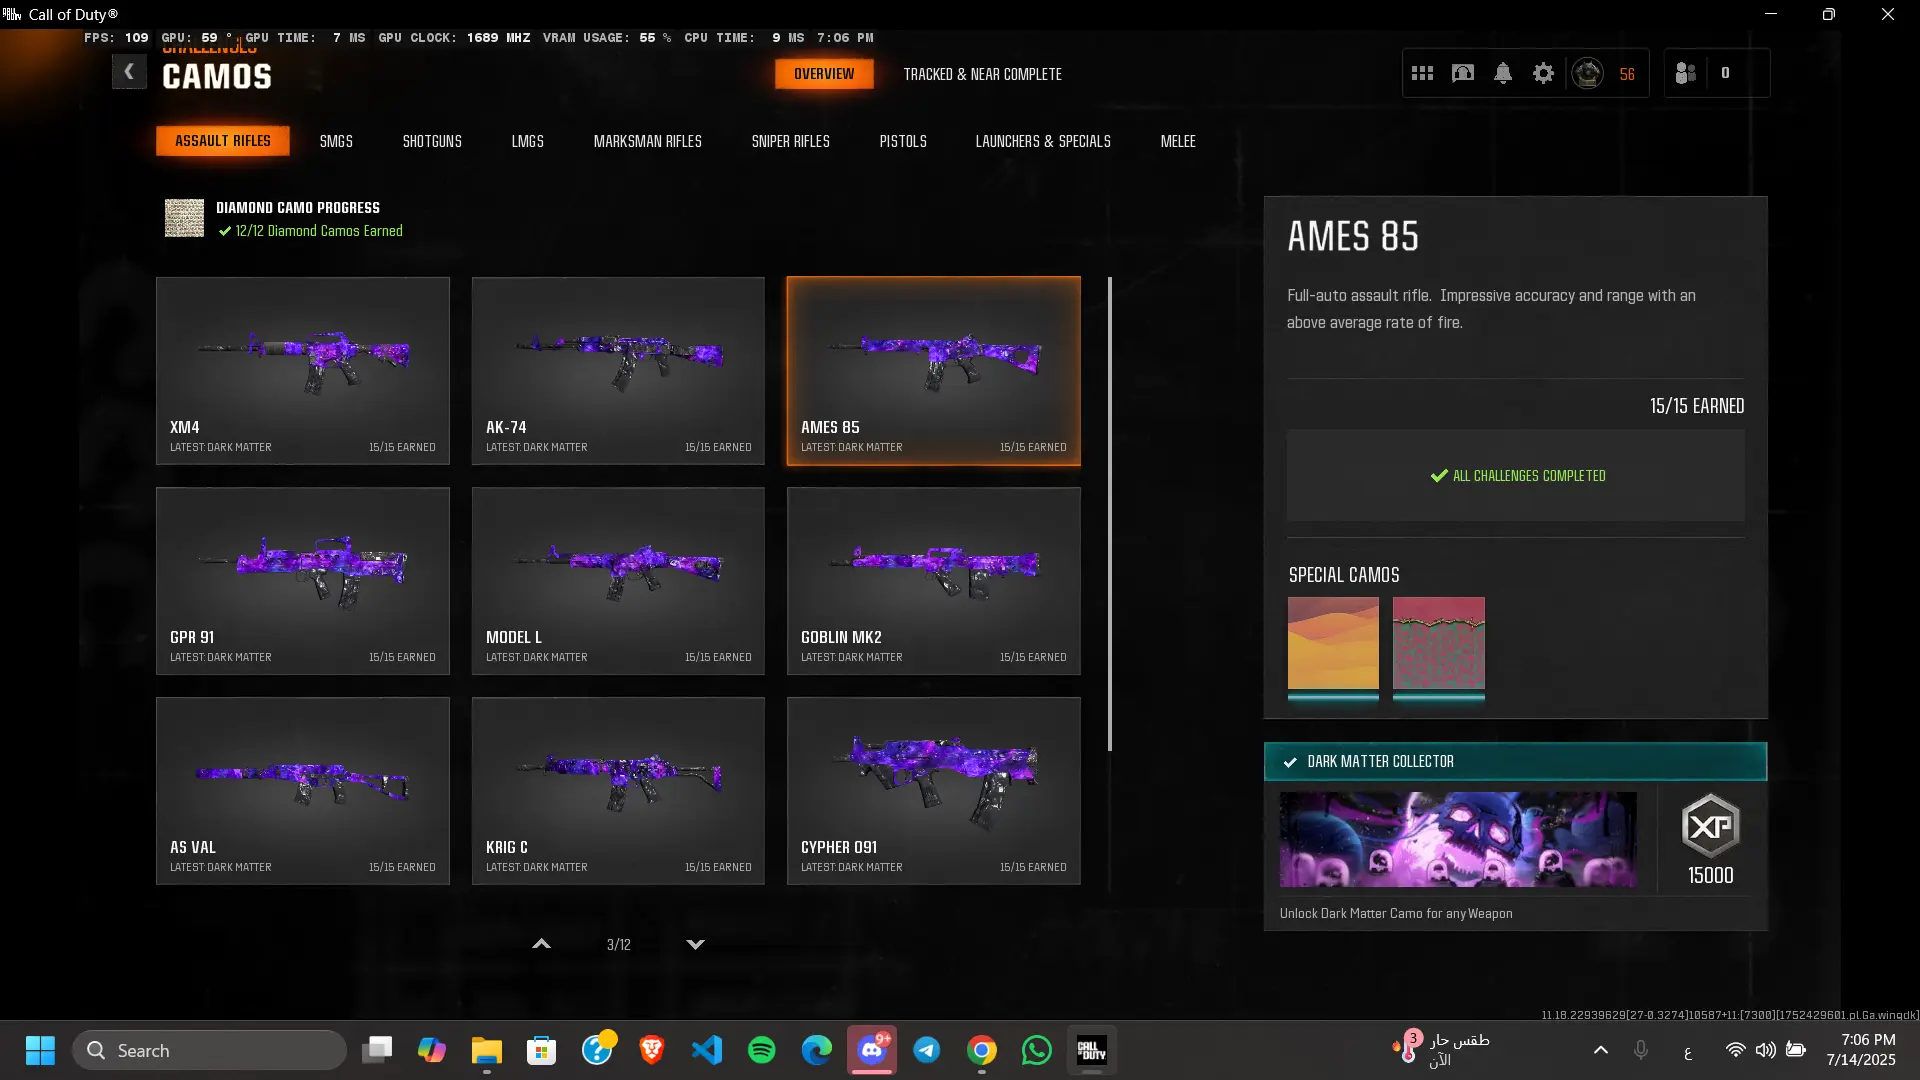Page up the weapon camo list

point(541,944)
